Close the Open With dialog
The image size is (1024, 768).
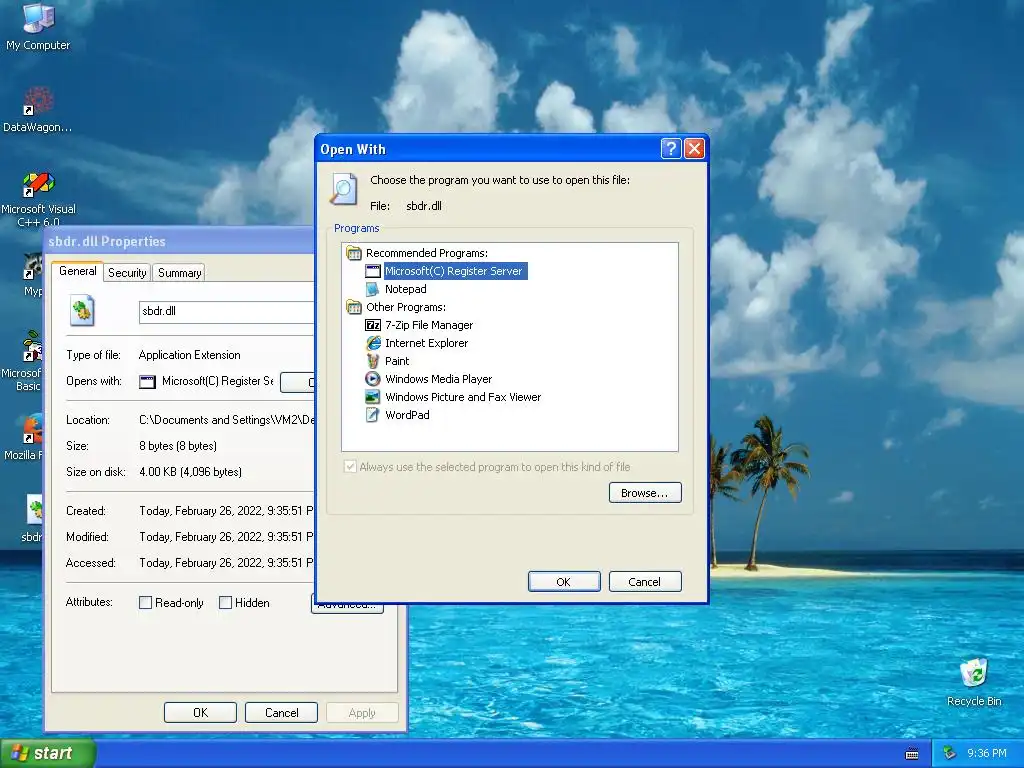pyautogui.click(x=694, y=149)
